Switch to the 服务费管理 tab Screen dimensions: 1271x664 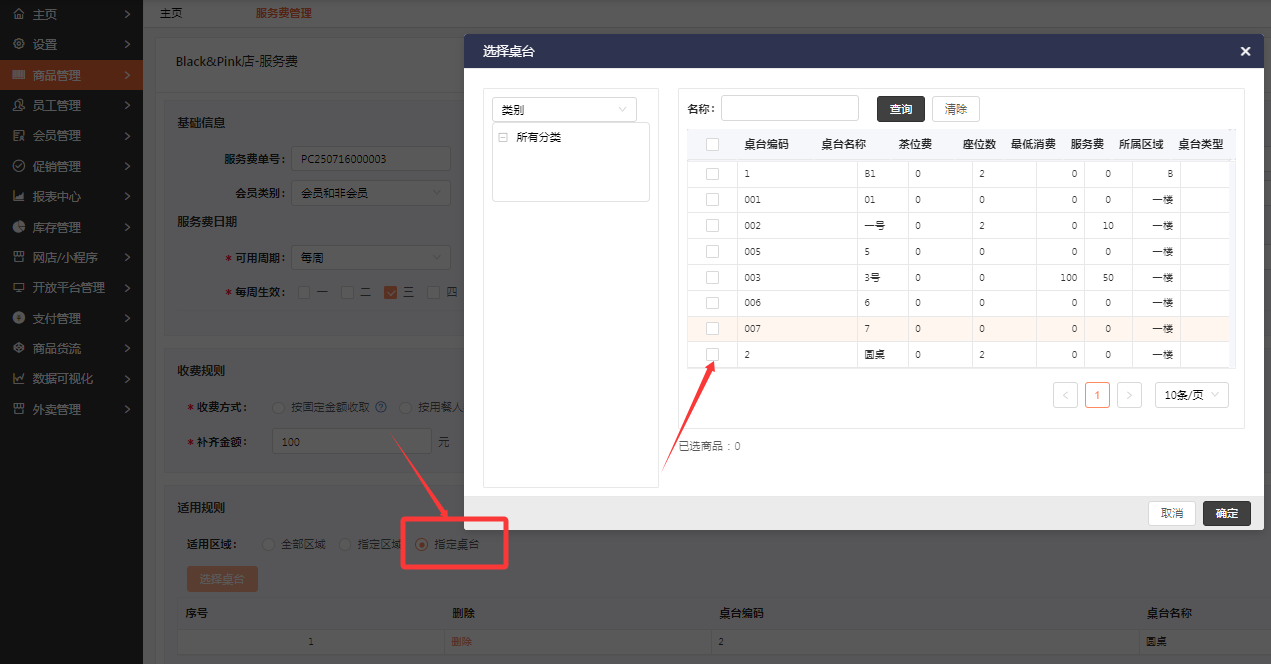tap(283, 13)
